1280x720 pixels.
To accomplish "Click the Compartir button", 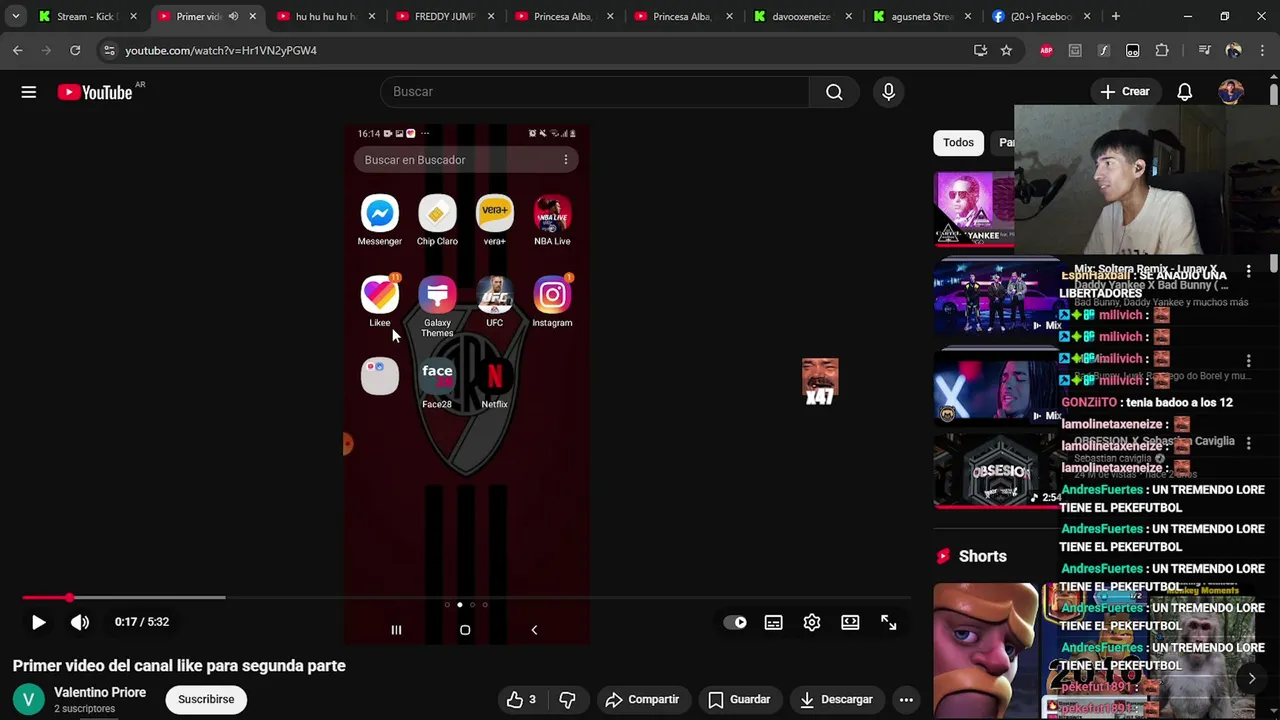I will coord(642,700).
